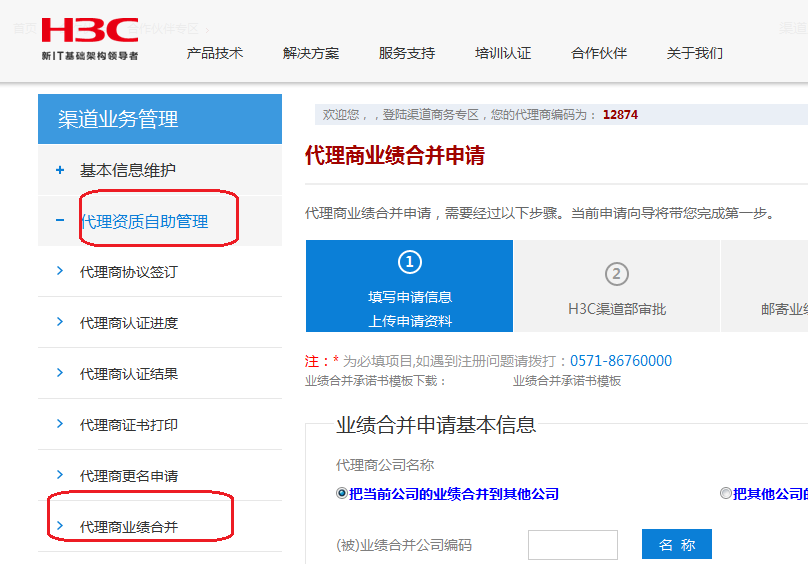The width and height of the screenshot is (808, 564).
Task: Open 代理商认证结果 link
Action: (128, 374)
